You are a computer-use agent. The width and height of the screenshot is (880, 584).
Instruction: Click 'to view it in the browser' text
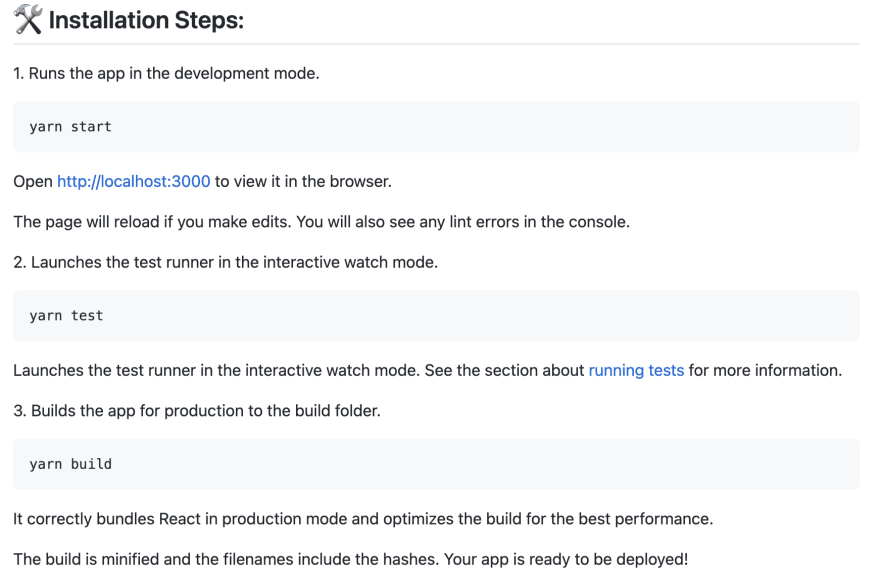[x=303, y=181]
